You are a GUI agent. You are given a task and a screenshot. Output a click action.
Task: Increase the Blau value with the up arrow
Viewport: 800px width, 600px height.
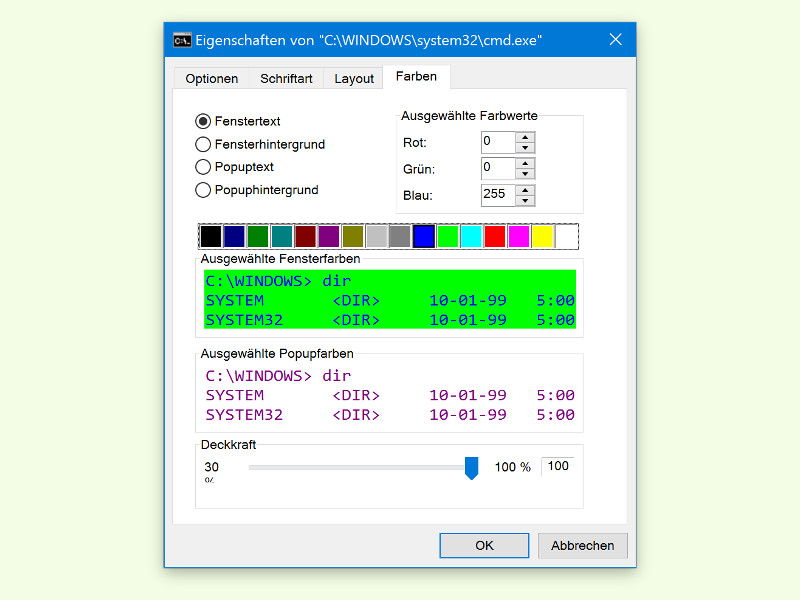coord(525,190)
